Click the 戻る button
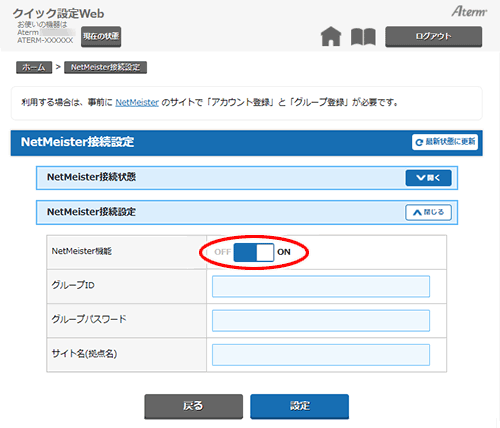Image resolution: width=500 pixels, height=428 pixels. [x=193, y=406]
